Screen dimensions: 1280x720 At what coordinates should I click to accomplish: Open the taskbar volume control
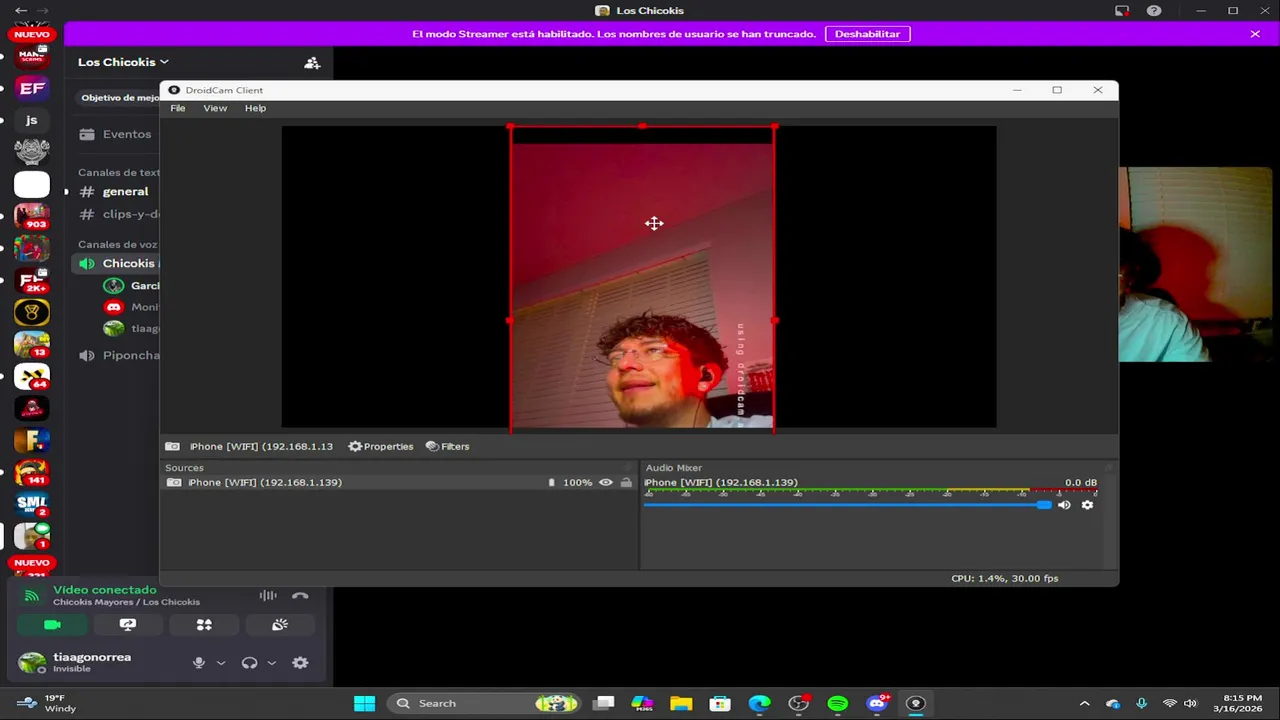pos(1190,703)
